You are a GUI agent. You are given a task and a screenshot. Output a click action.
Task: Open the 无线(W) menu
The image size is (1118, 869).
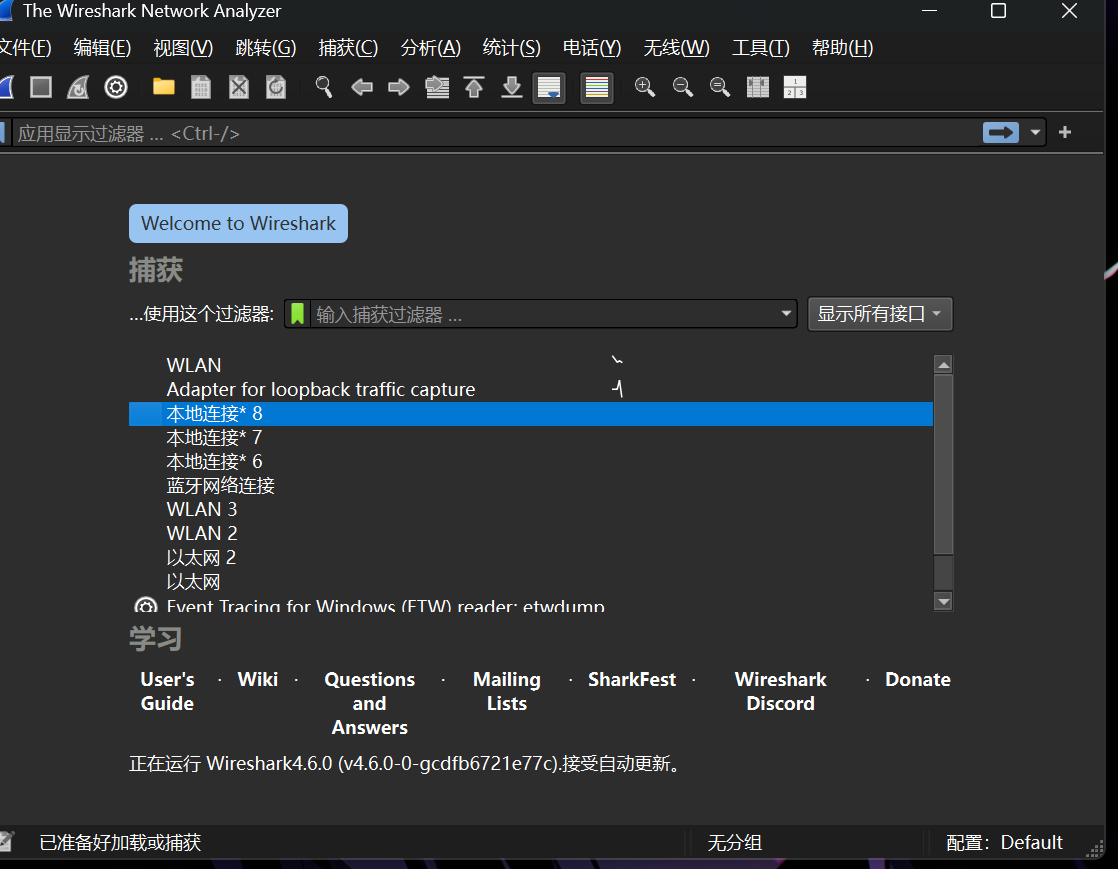676,48
